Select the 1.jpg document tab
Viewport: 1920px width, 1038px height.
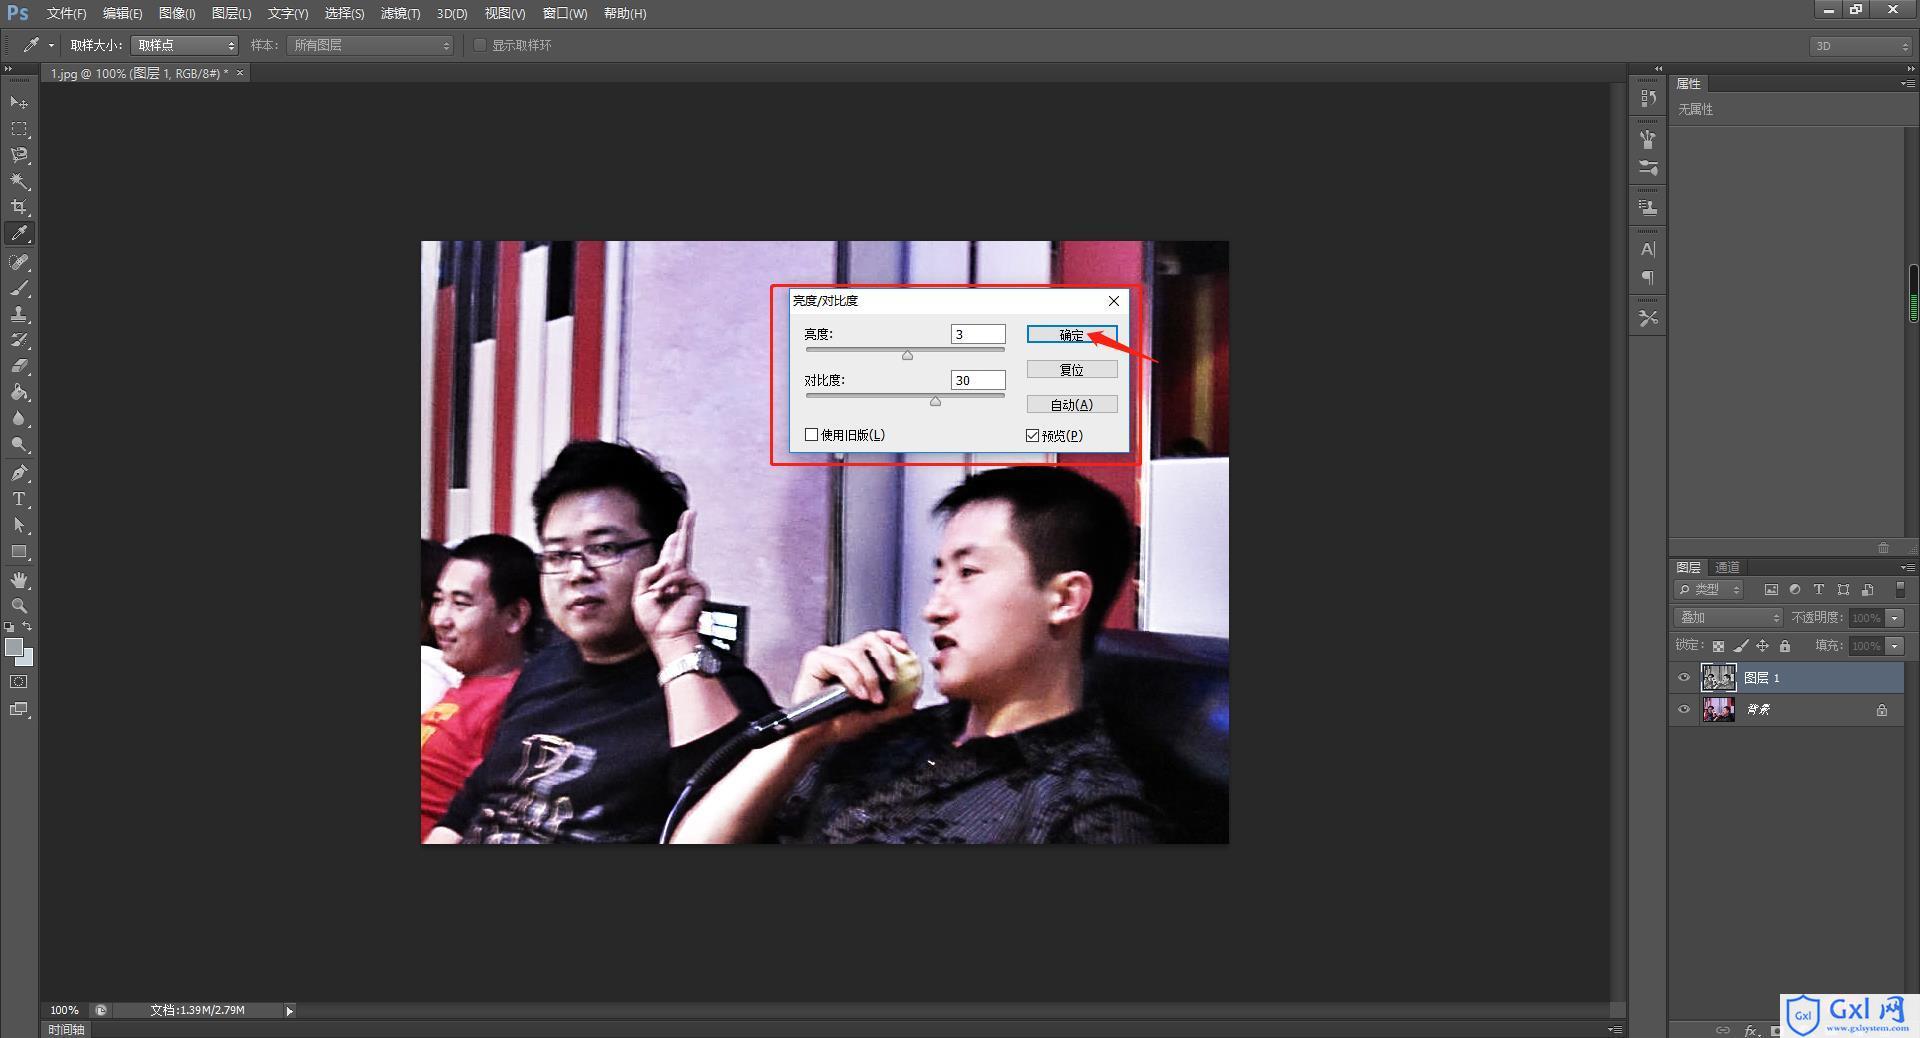[x=139, y=73]
